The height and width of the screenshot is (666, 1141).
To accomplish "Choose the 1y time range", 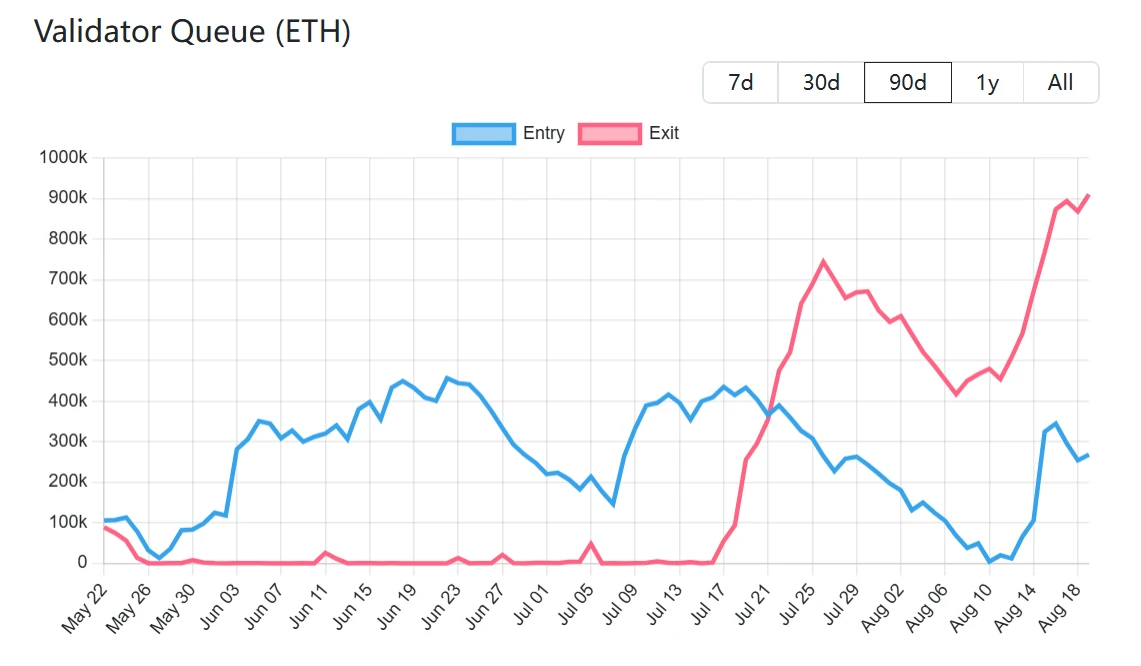I will [987, 82].
